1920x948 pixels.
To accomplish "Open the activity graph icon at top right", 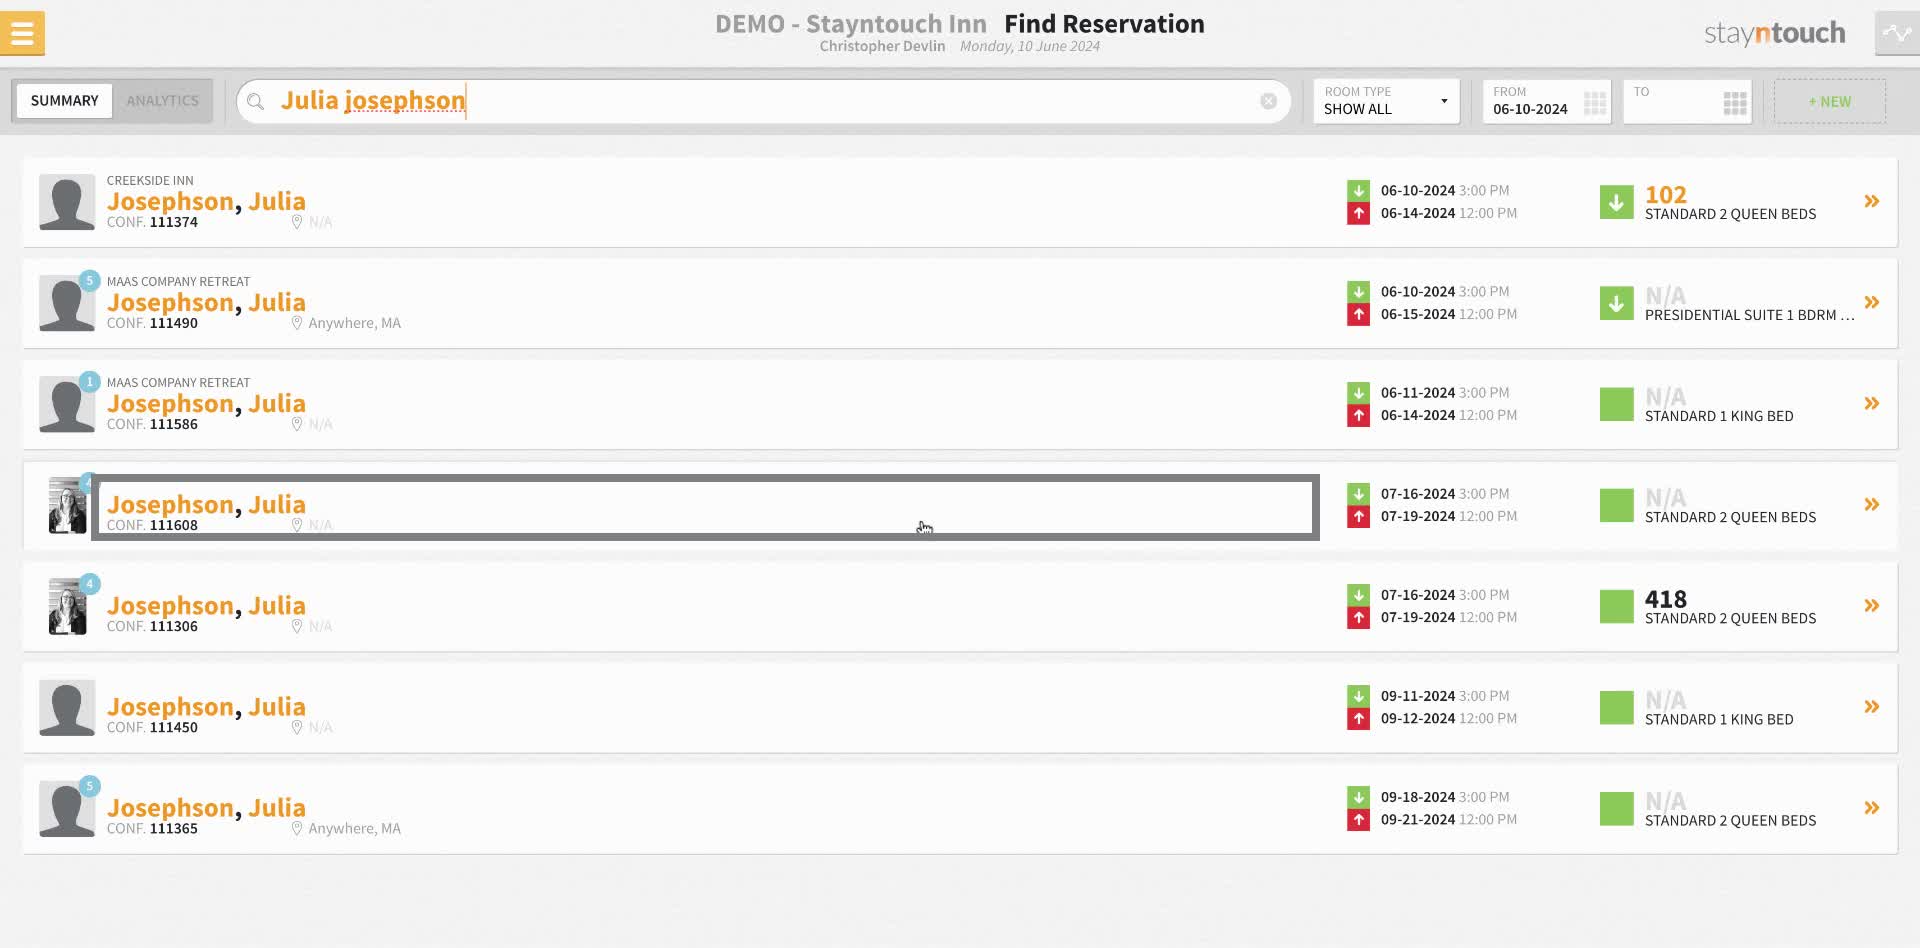I will click(x=1897, y=33).
